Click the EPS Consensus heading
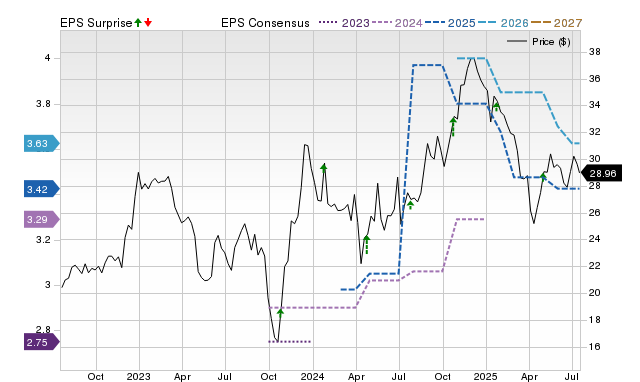Screen dimensions: 640x382 click(x=265, y=23)
